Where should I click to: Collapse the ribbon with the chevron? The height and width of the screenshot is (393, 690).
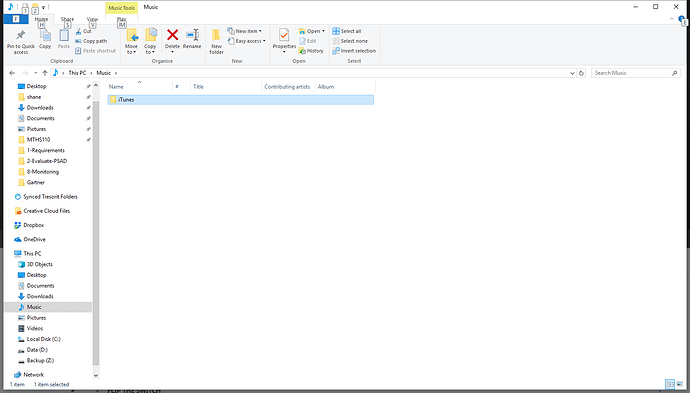(x=672, y=19)
